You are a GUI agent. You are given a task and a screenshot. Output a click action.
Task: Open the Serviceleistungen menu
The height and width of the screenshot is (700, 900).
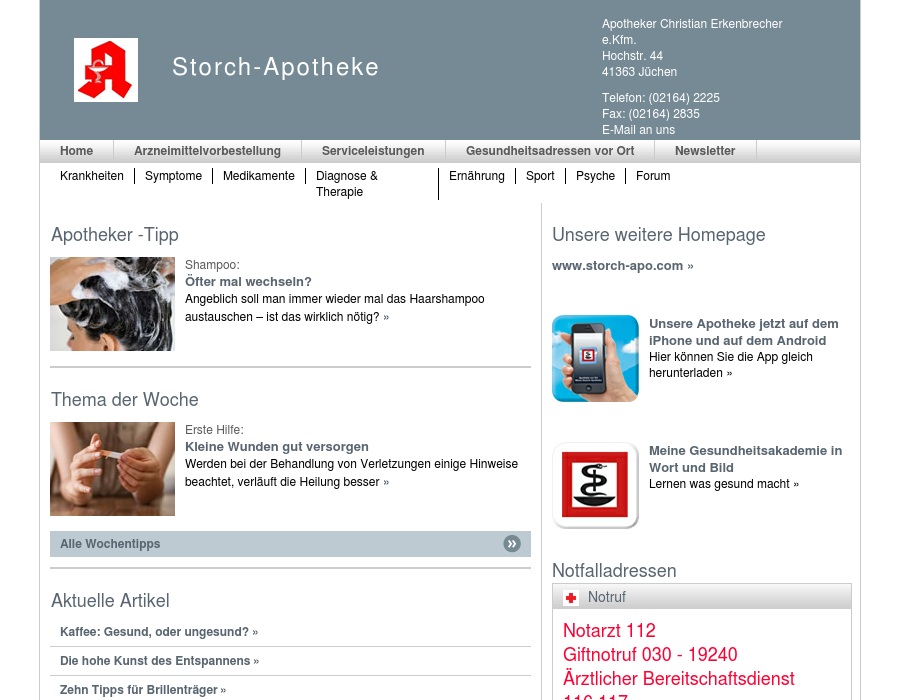click(x=373, y=151)
